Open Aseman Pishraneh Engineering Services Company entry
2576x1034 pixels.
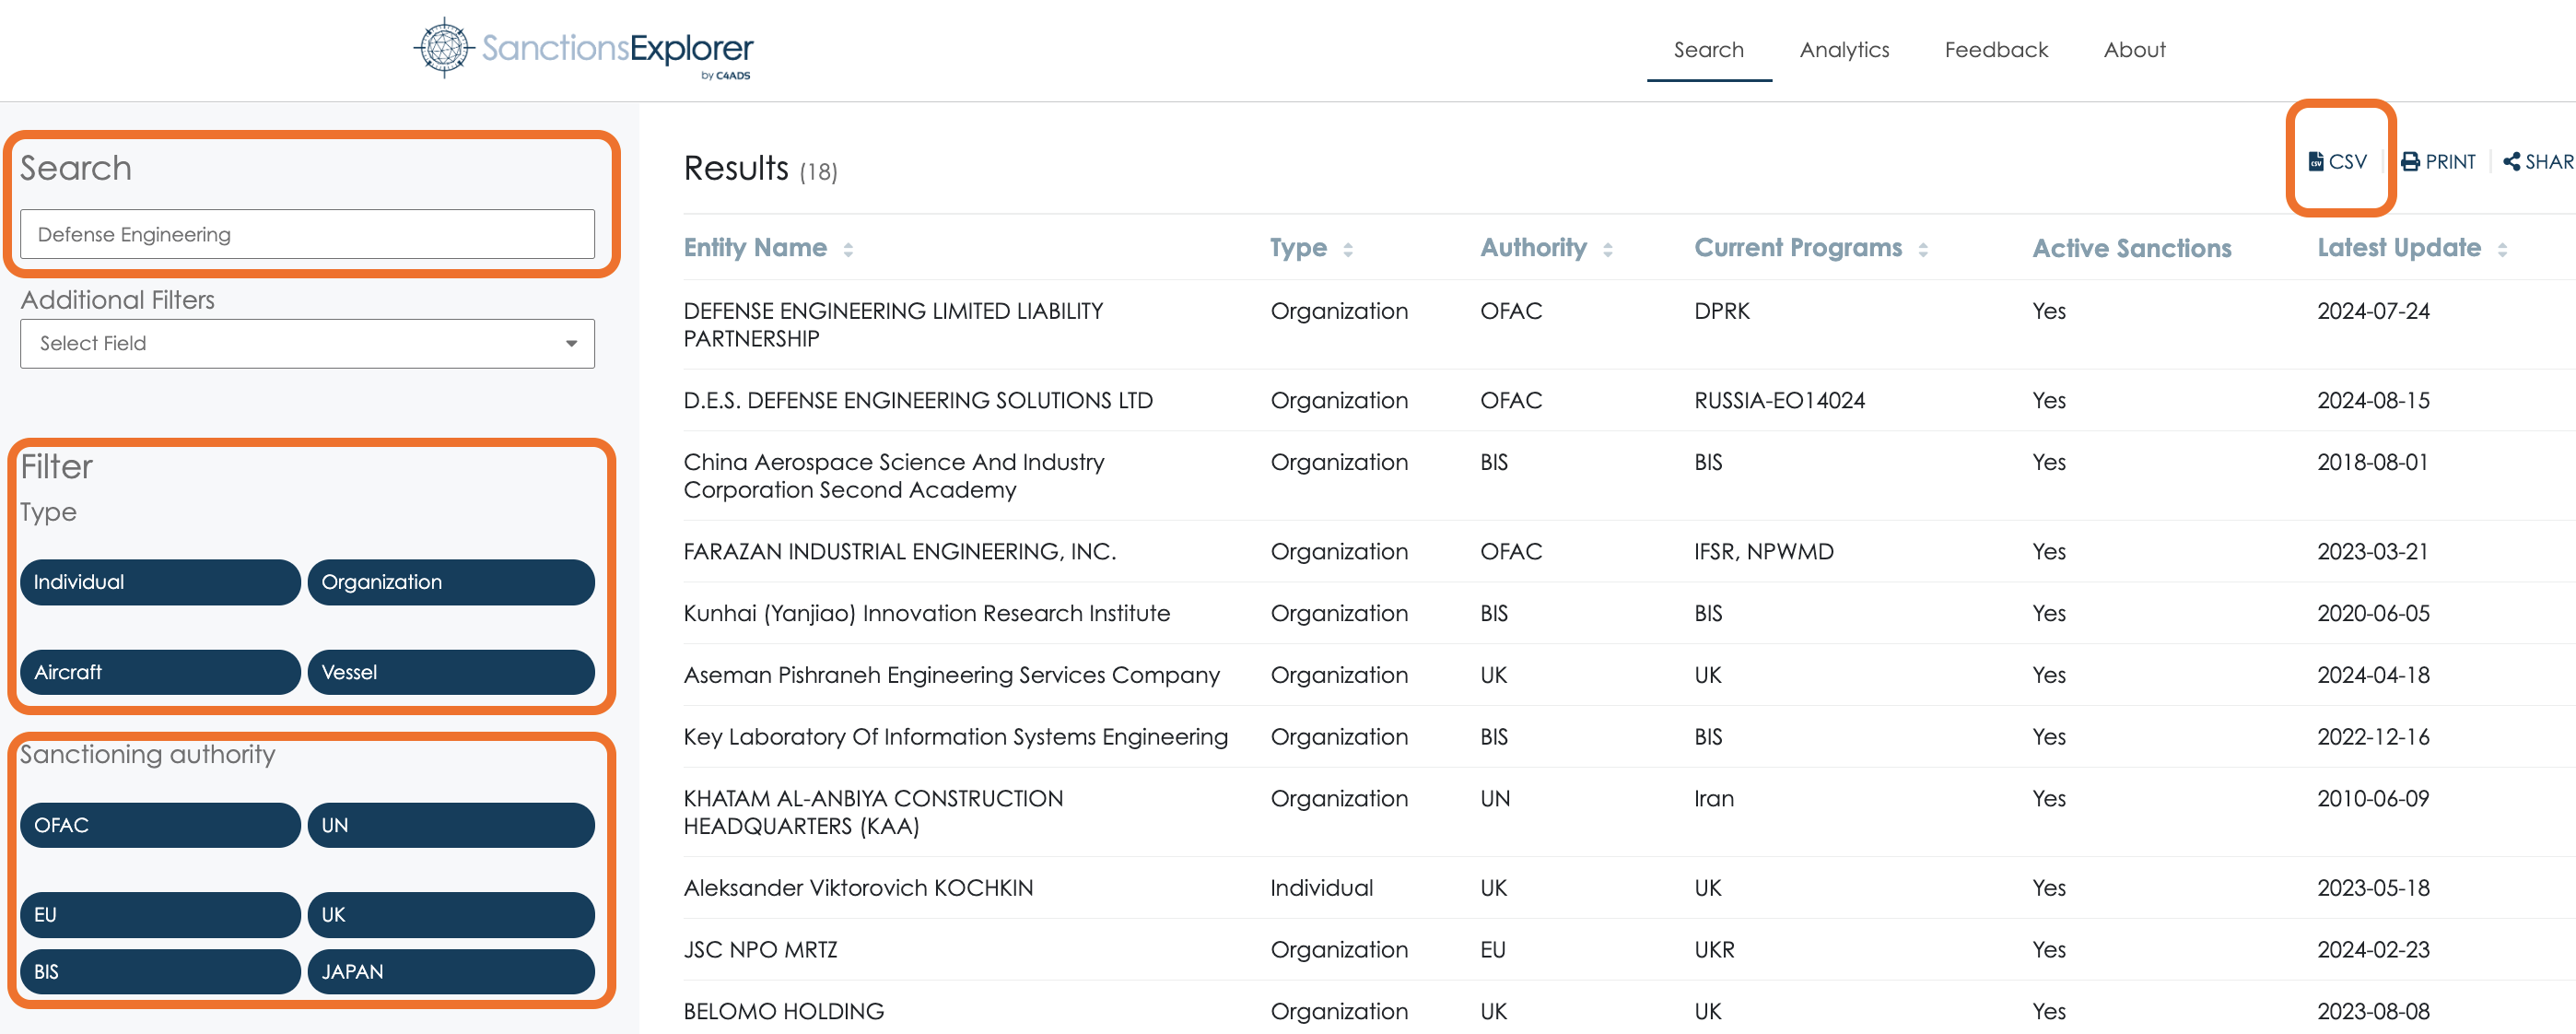(x=952, y=675)
